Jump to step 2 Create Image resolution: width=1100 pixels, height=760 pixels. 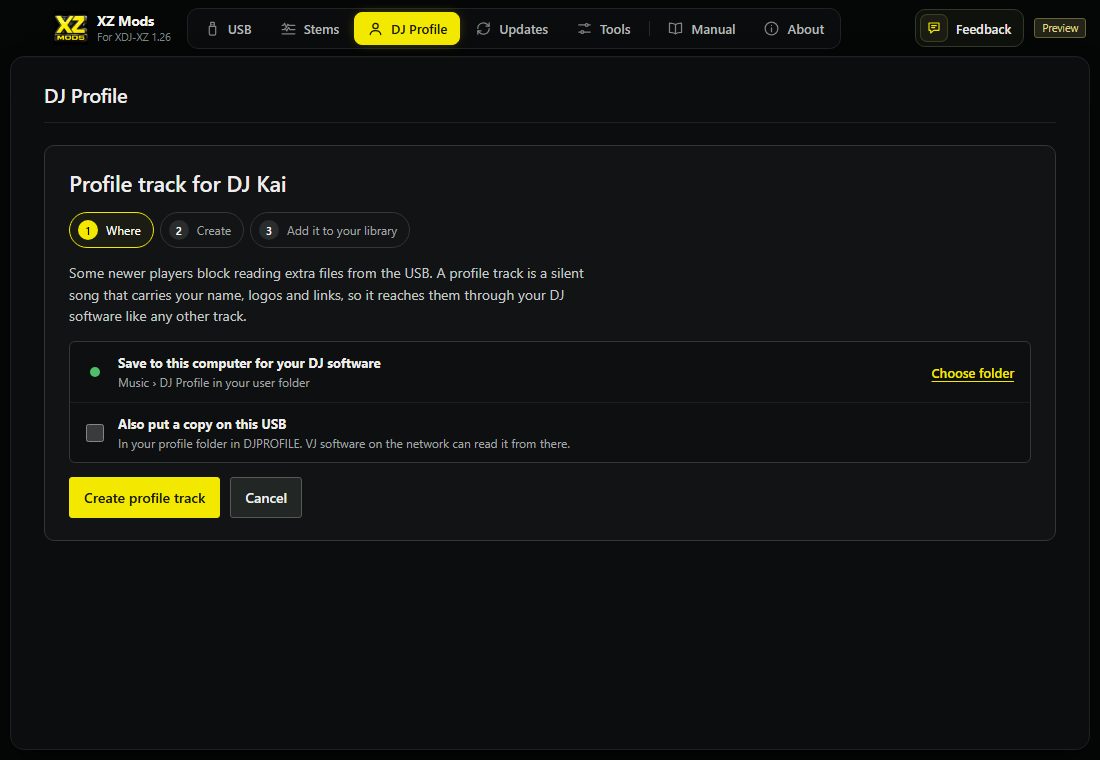click(202, 230)
